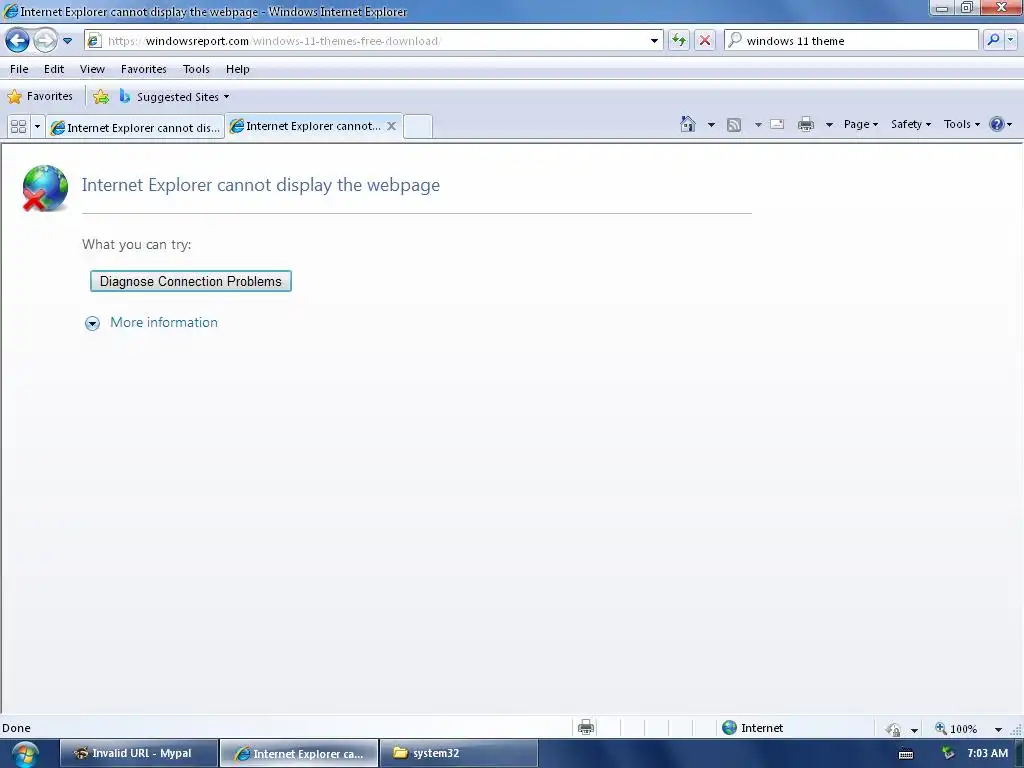Click the 100% zoom level button

click(956, 729)
